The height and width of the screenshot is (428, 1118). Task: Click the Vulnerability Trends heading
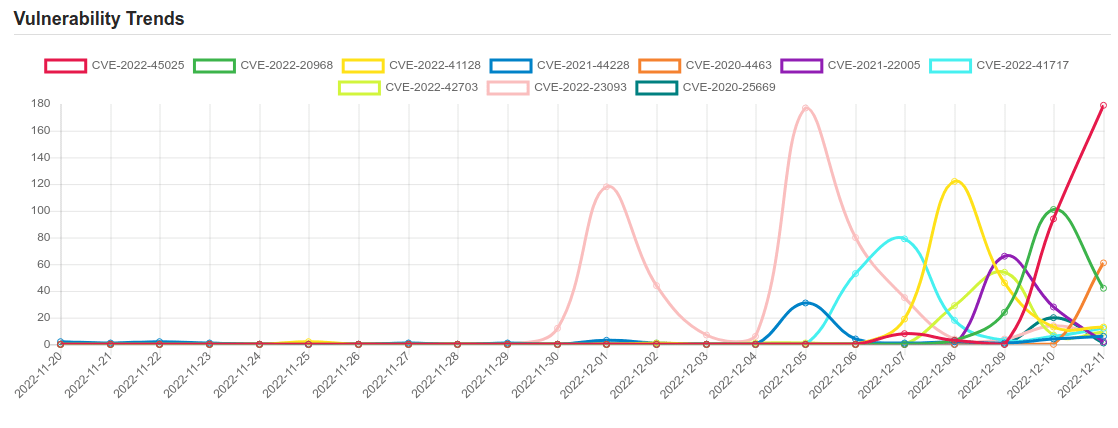pyautogui.click(x=99, y=19)
